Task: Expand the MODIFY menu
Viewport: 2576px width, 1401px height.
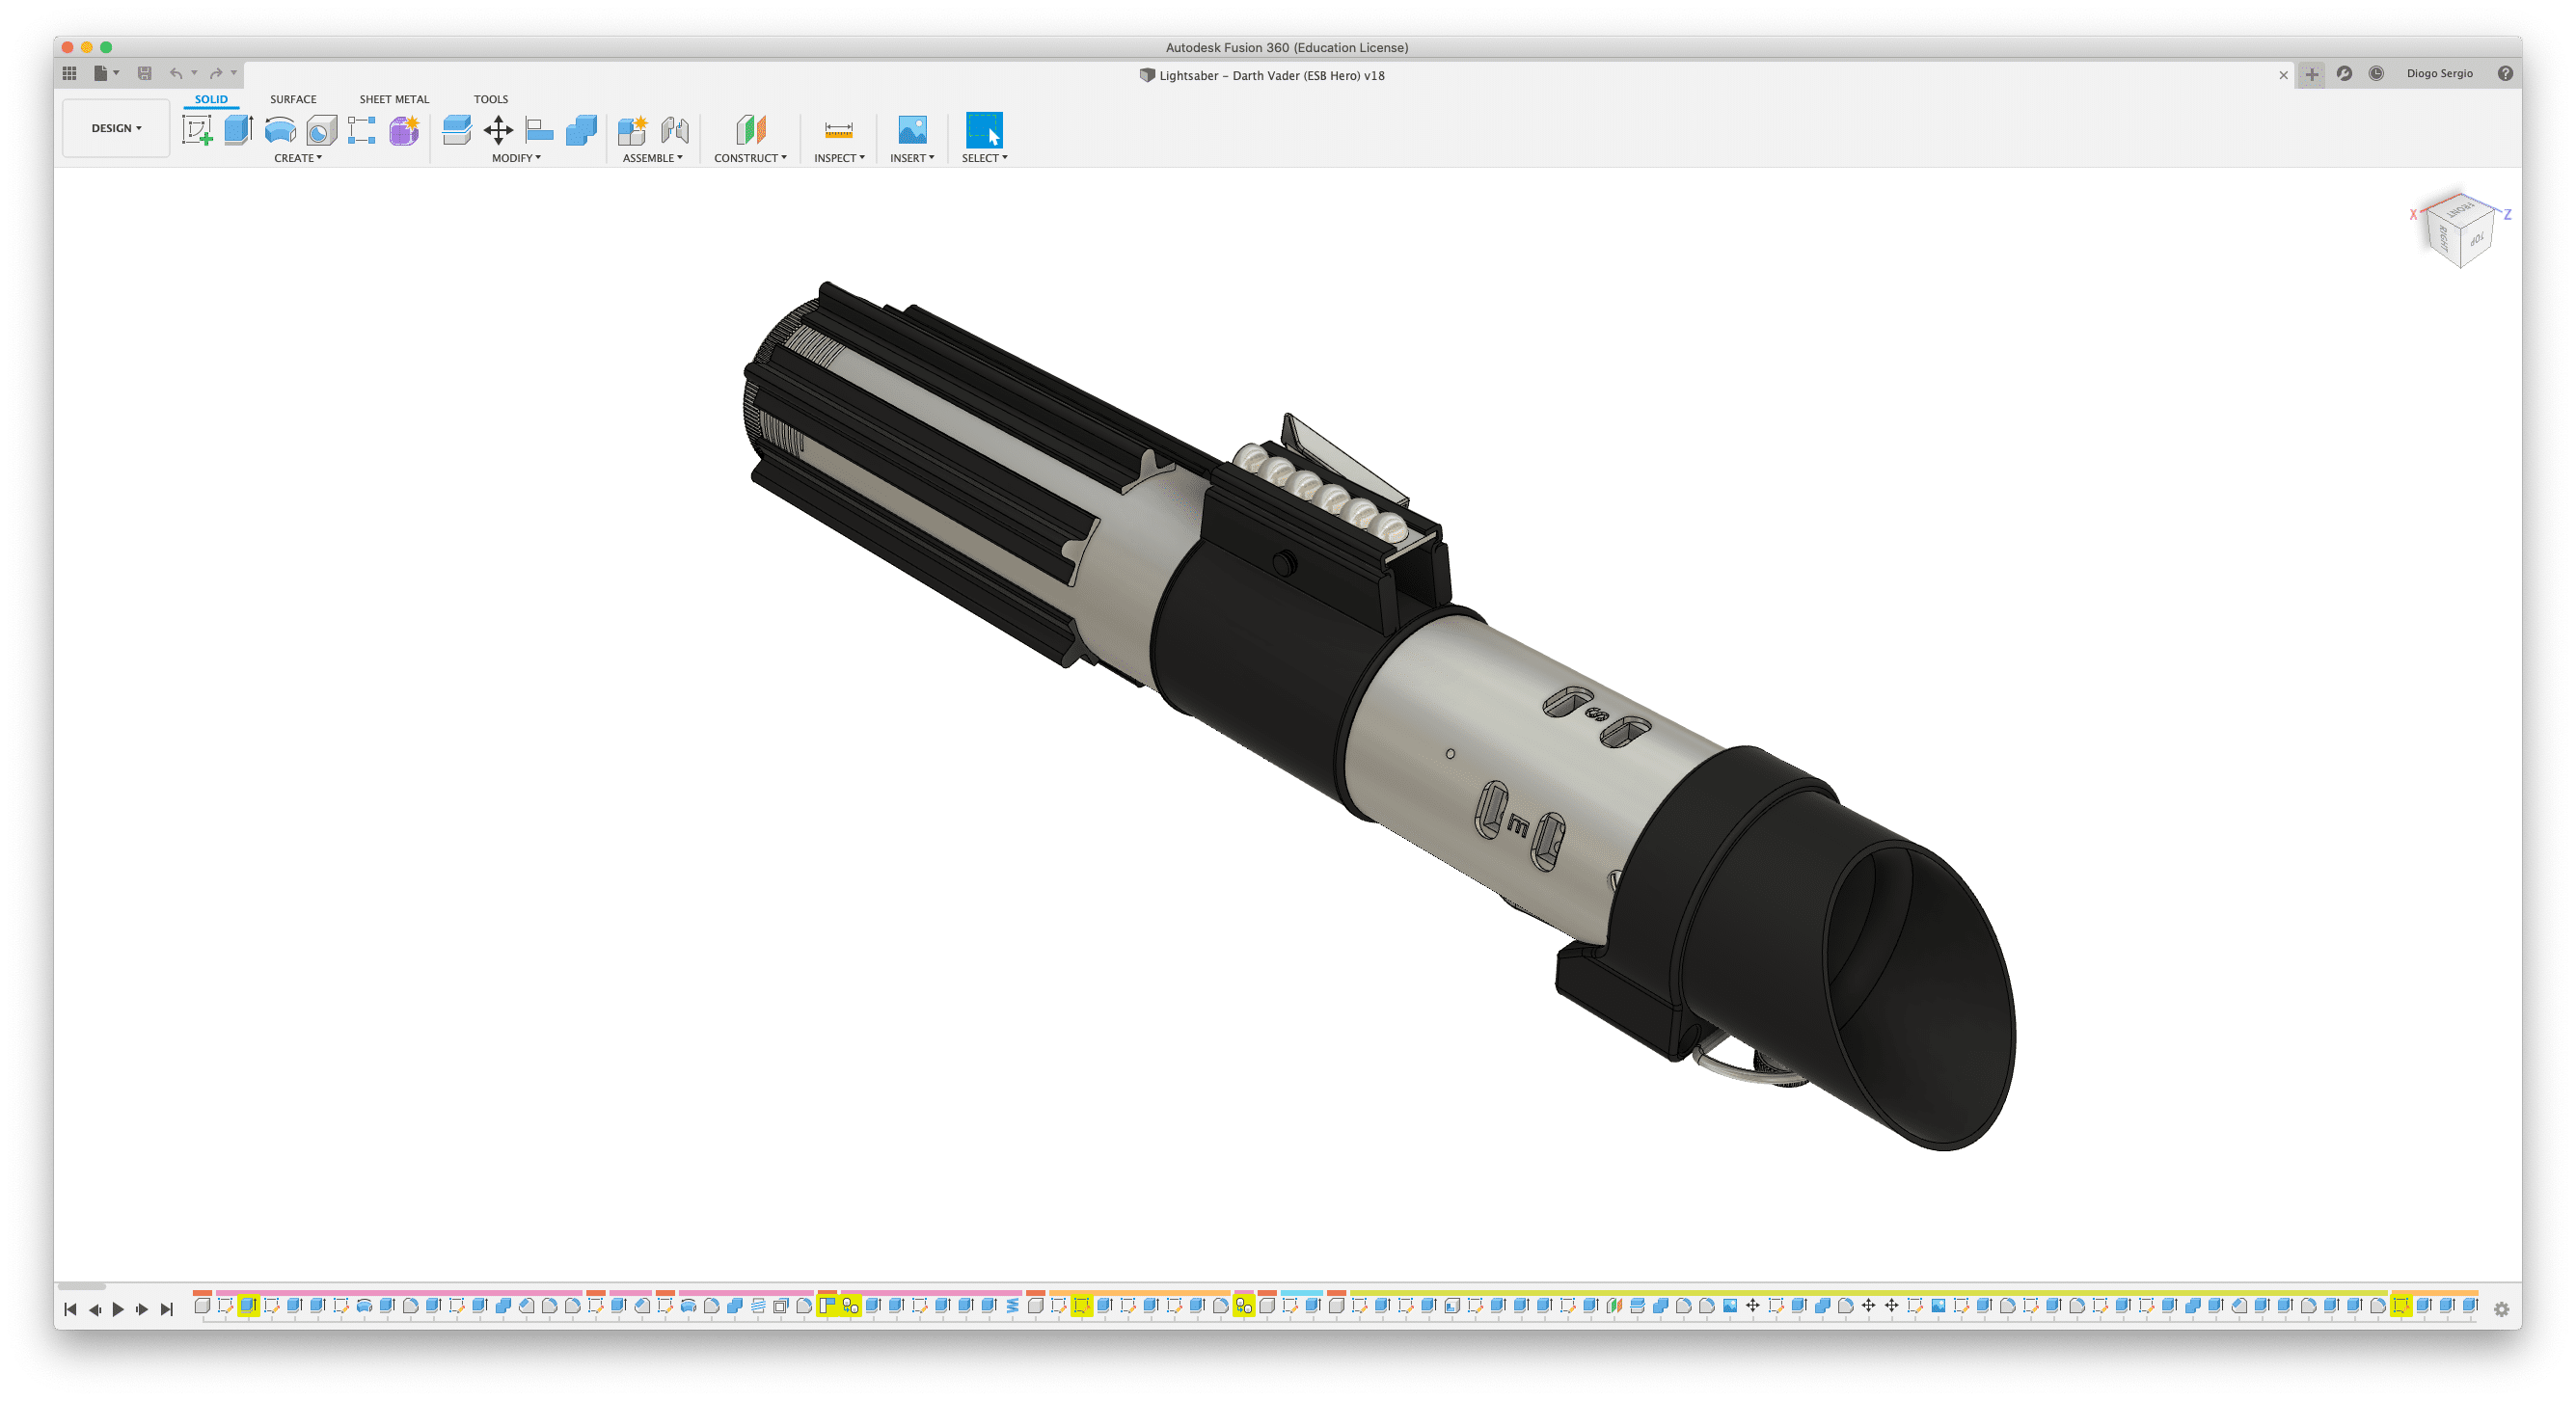Action: [516, 158]
